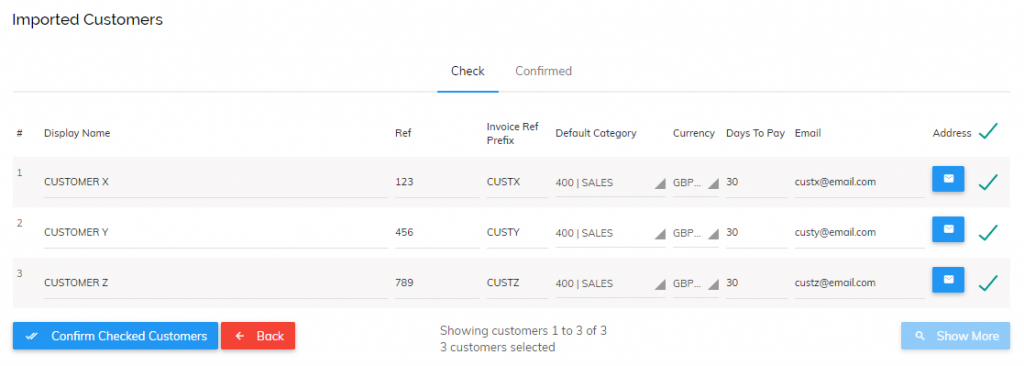
Task: Expand Default Category dropdown for CUSTOMER X
Action: coord(610,183)
